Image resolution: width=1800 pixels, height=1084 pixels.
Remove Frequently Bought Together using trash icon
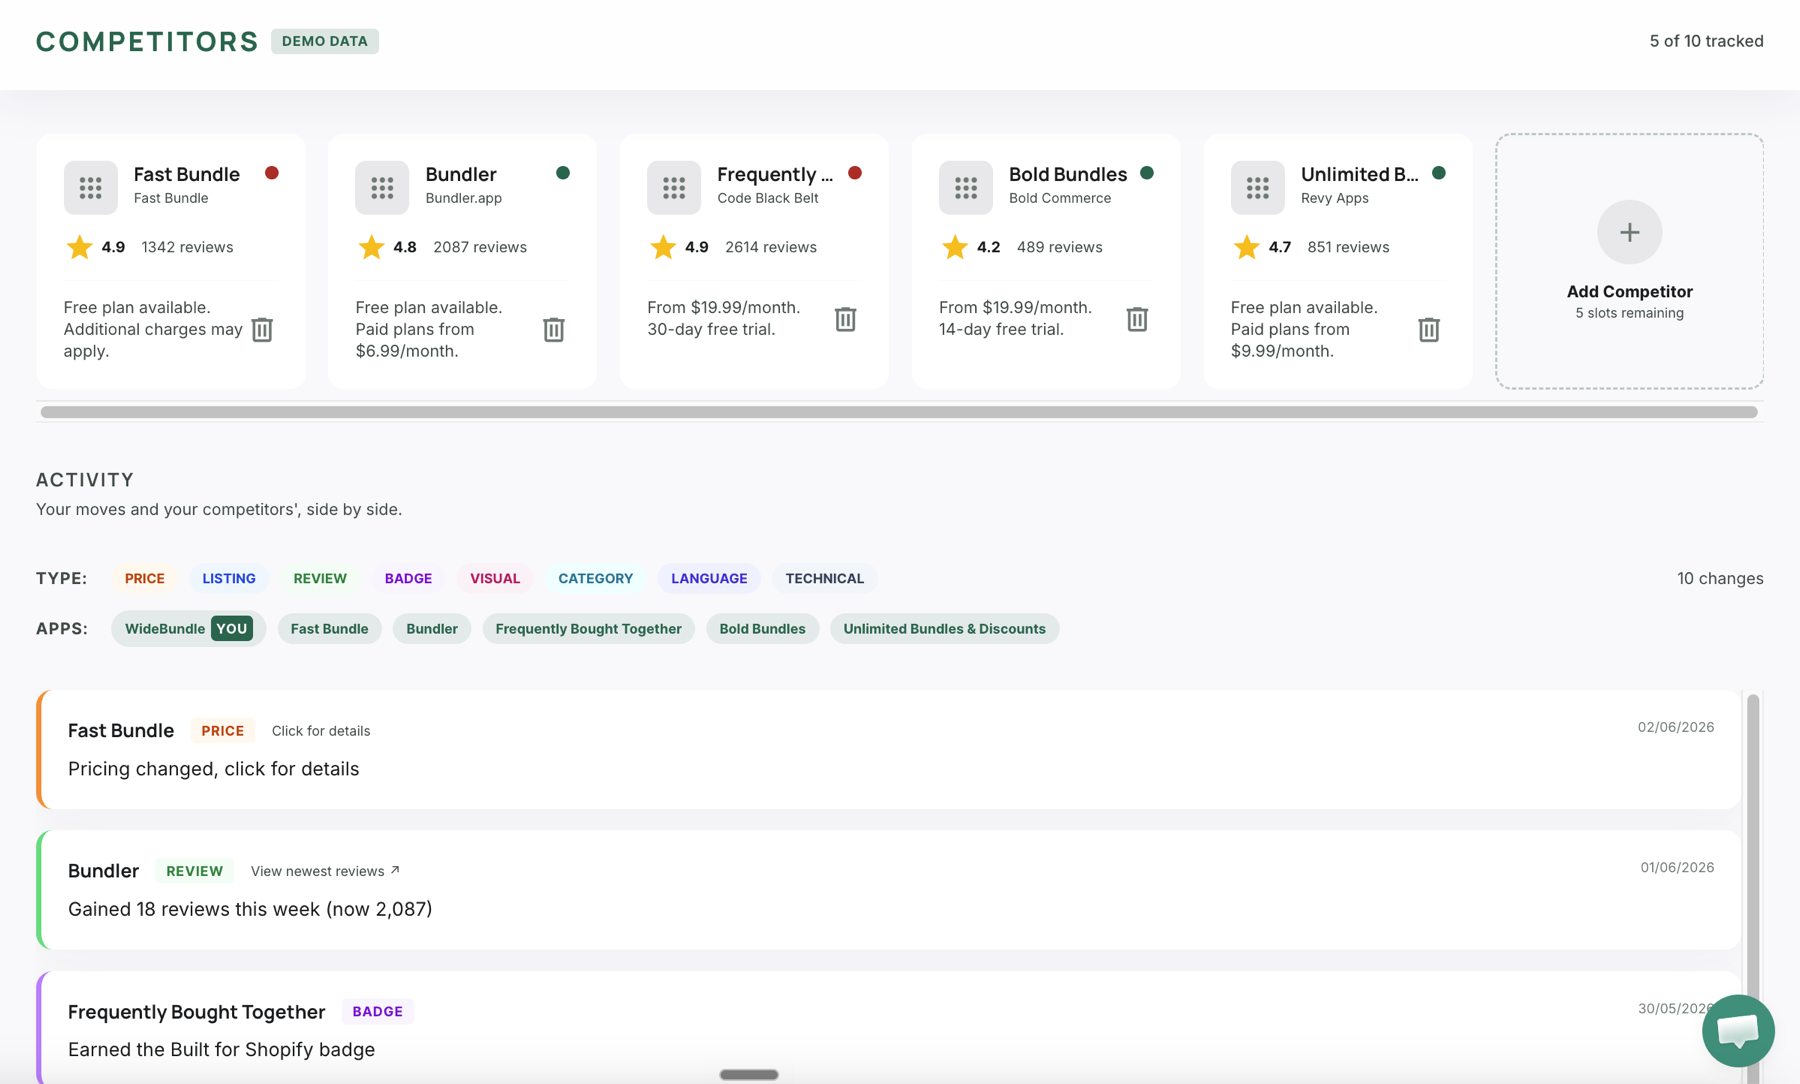(x=846, y=319)
